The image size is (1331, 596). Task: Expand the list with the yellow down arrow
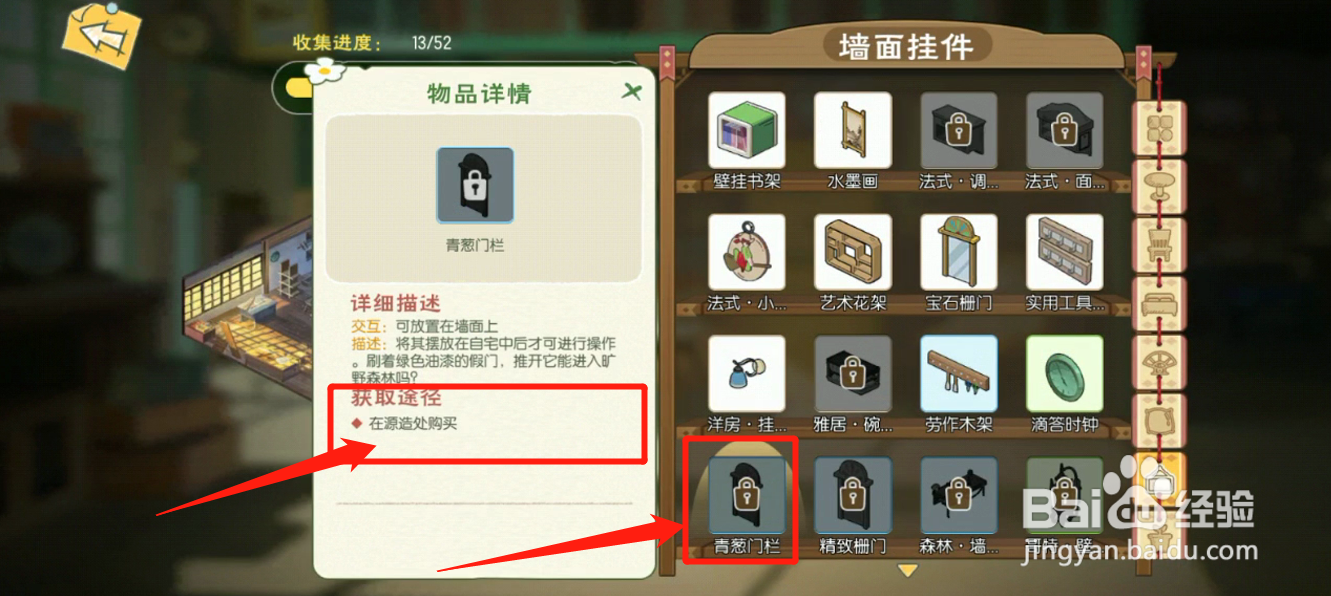click(x=908, y=570)
